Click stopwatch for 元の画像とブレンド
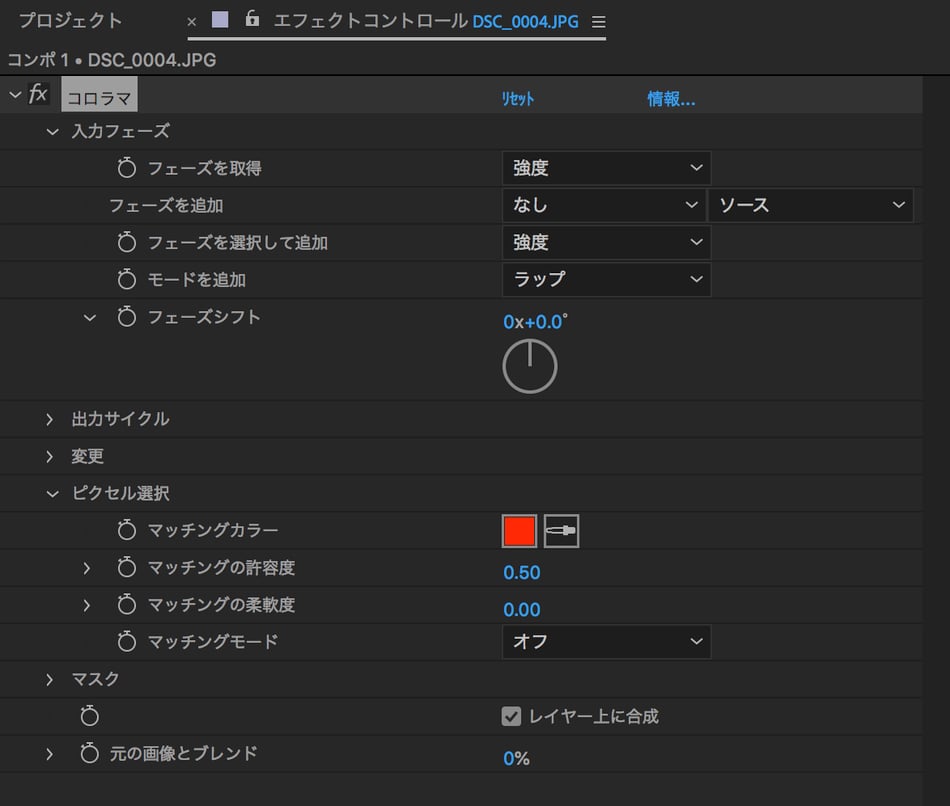 [90, 754]
